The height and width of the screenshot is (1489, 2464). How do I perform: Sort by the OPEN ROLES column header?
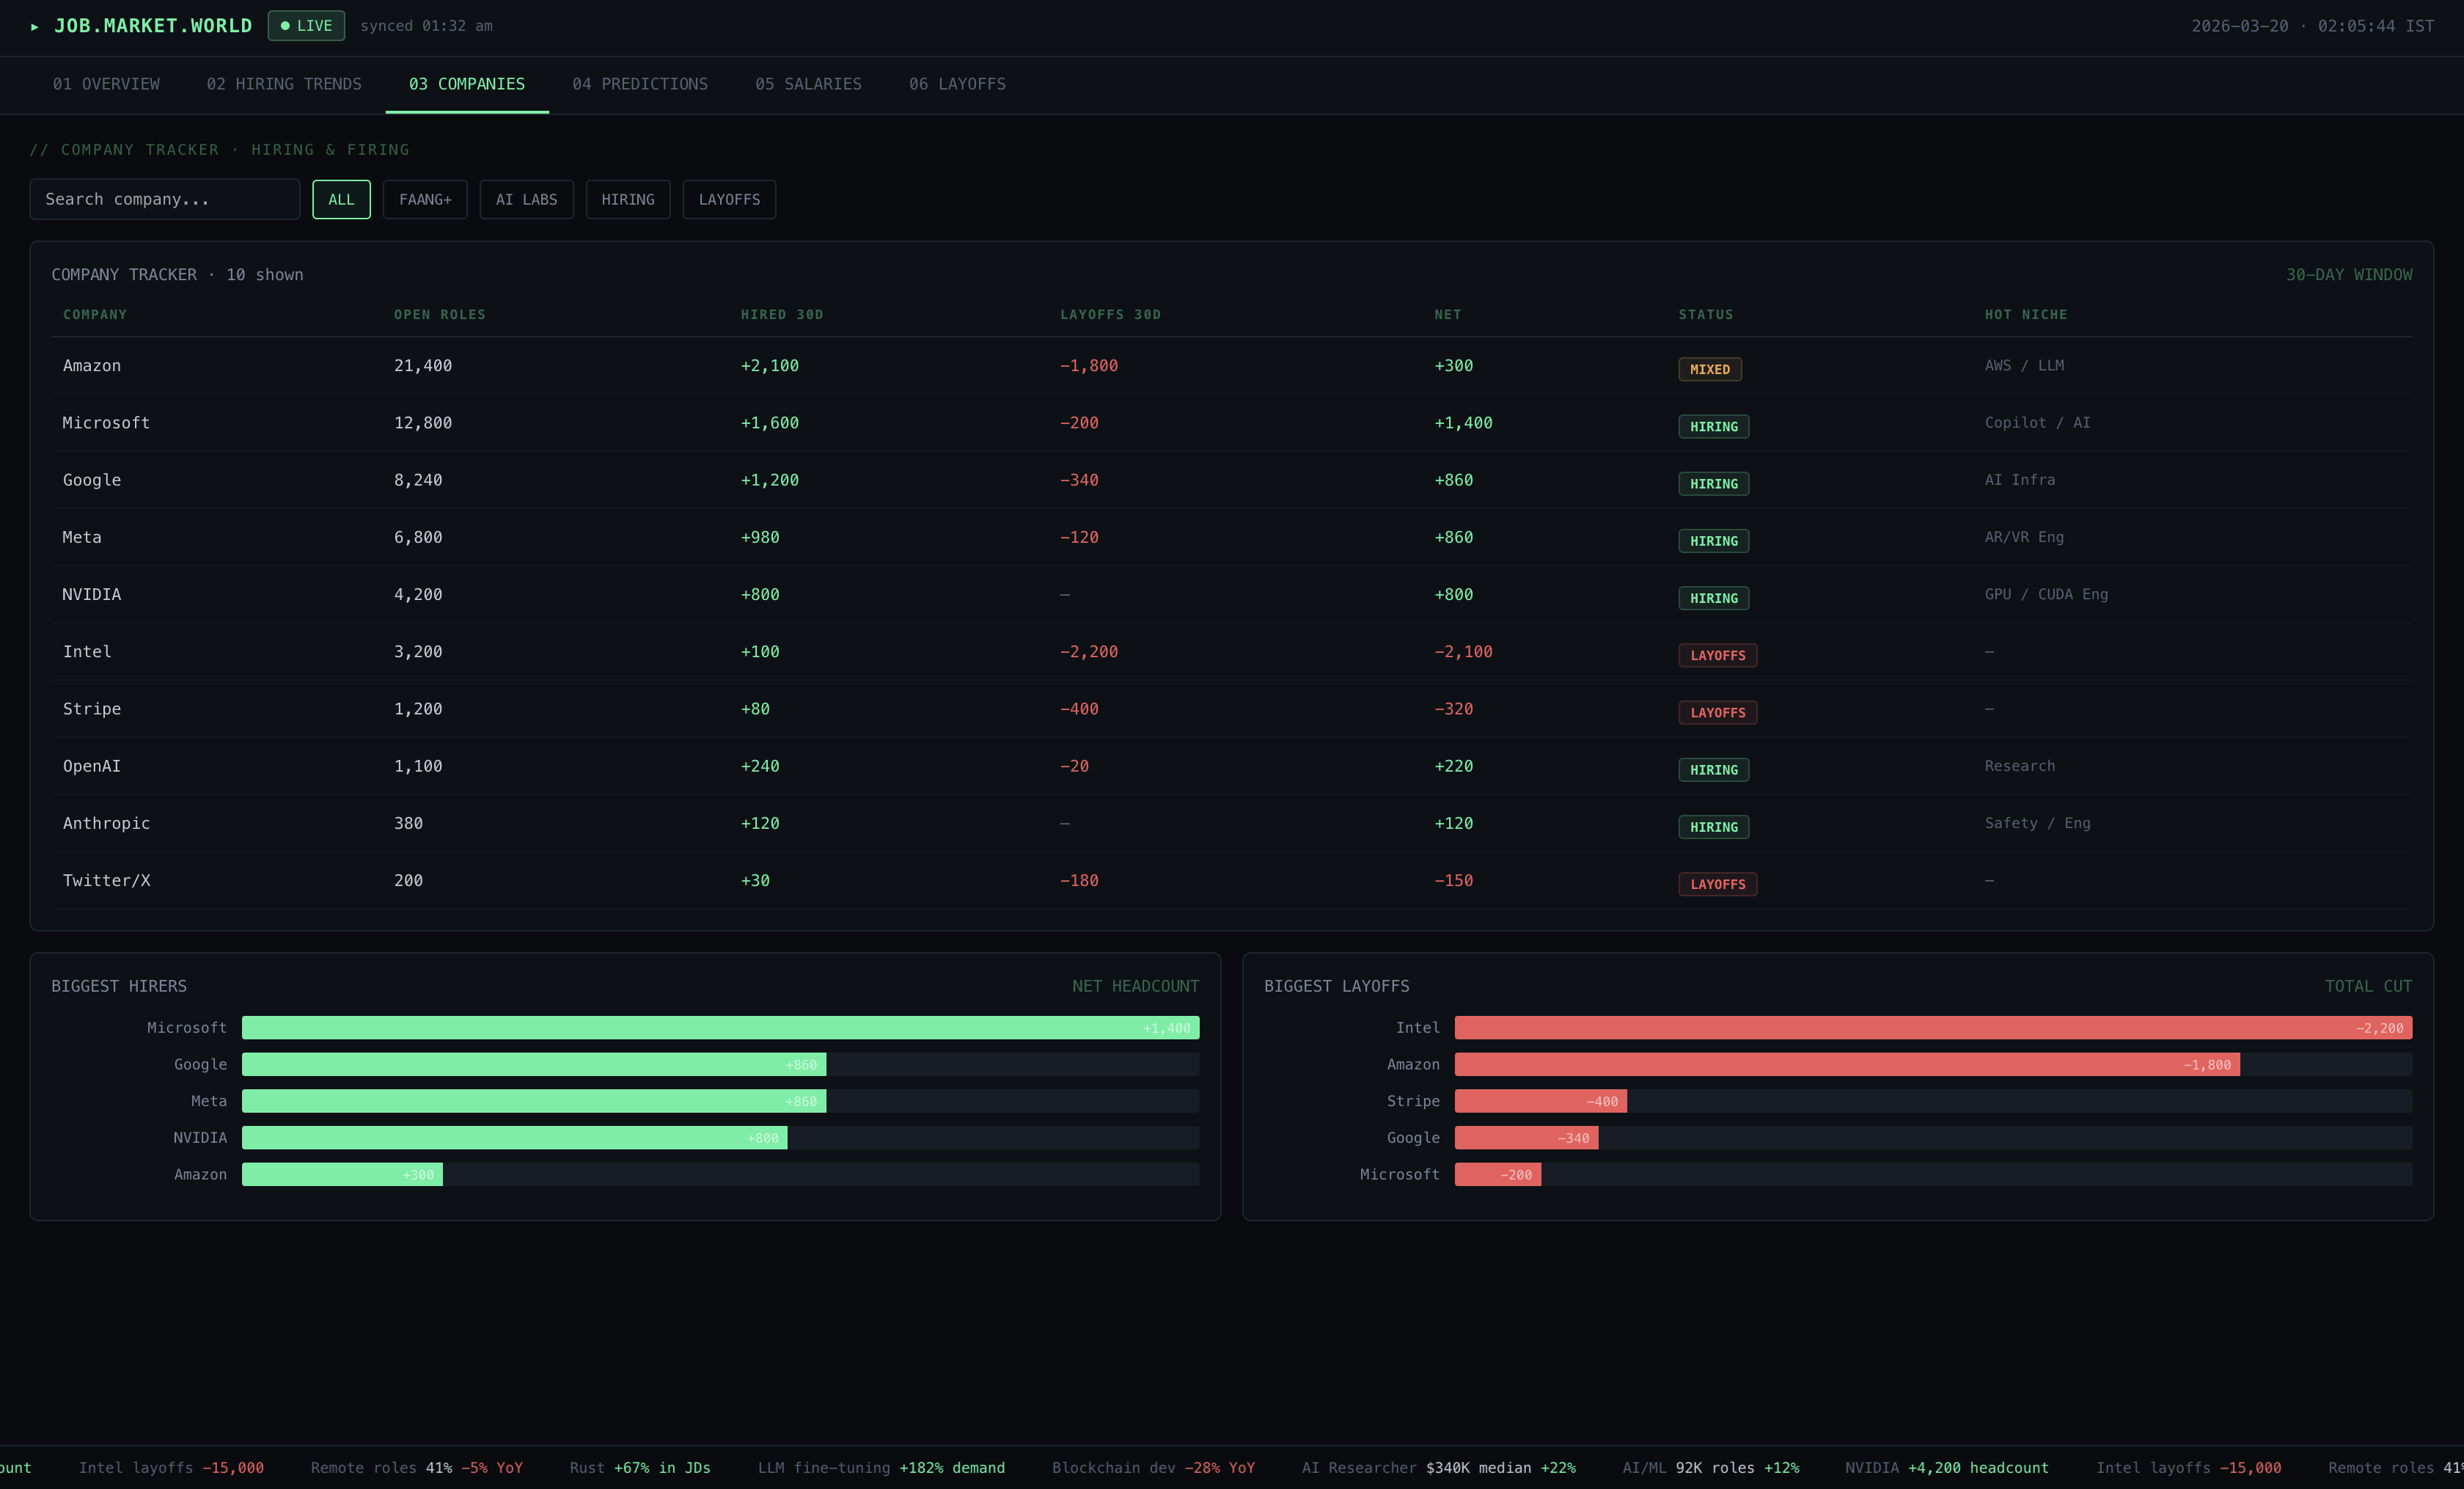(439, 314)
